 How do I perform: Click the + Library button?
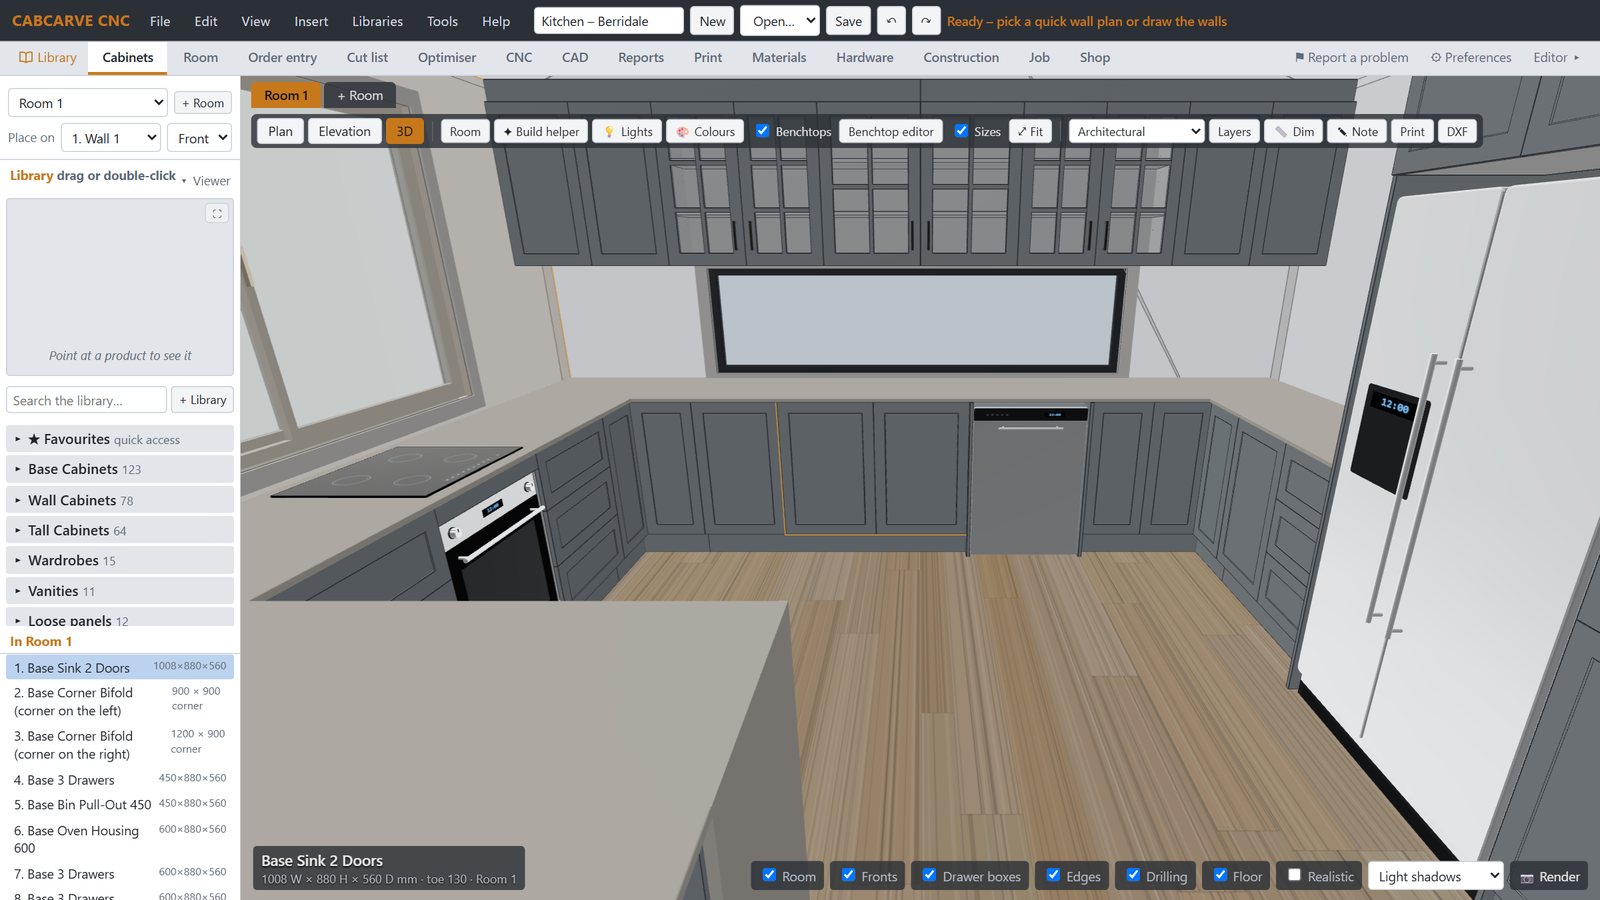[x=203, y=400]
